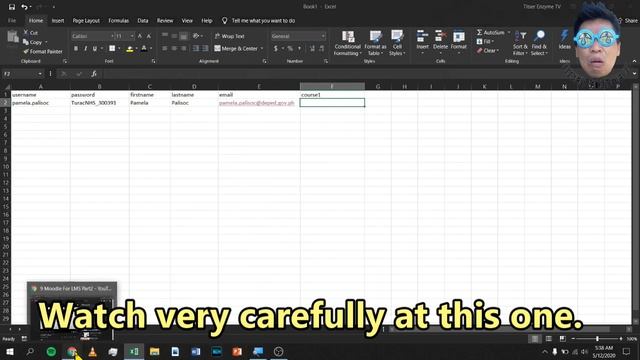The width and height of the screenshot is (640, 360).
Task: Open the font color dropdown arrow
Action: tap(151, 49)
